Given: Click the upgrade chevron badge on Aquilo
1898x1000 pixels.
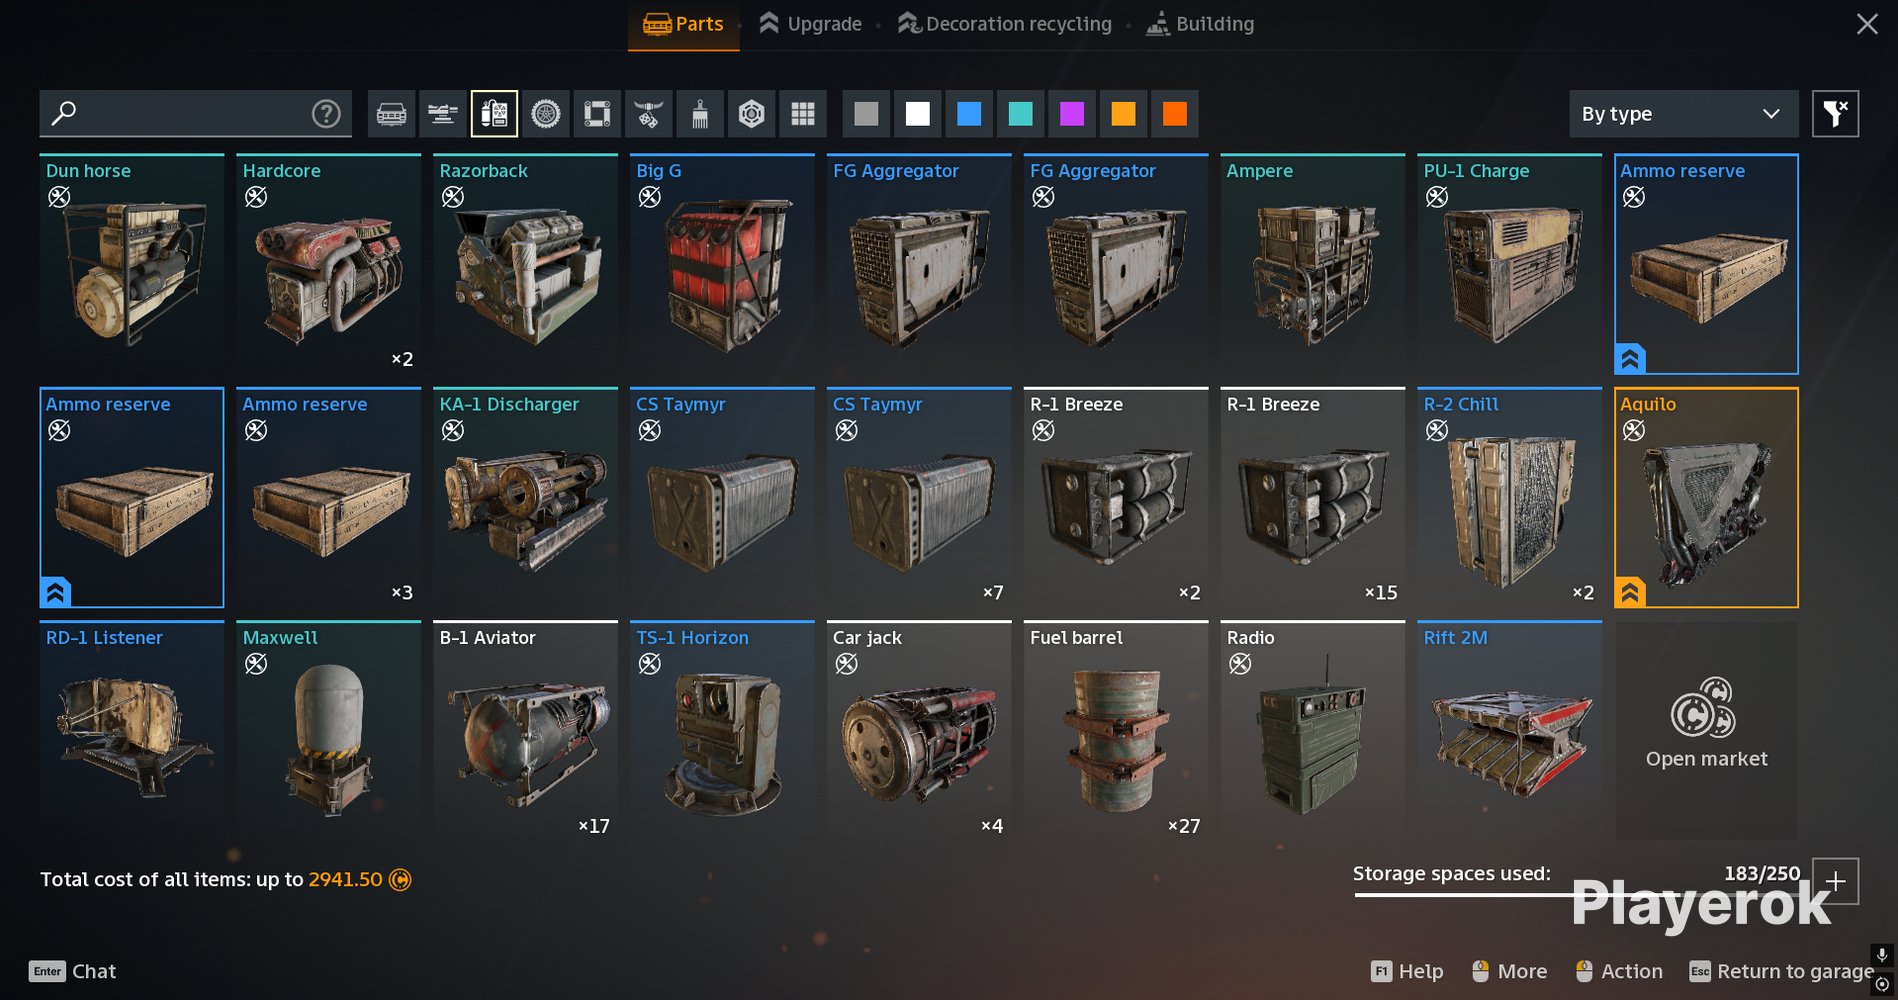Looking at the screenshot, I should 1630,593.
